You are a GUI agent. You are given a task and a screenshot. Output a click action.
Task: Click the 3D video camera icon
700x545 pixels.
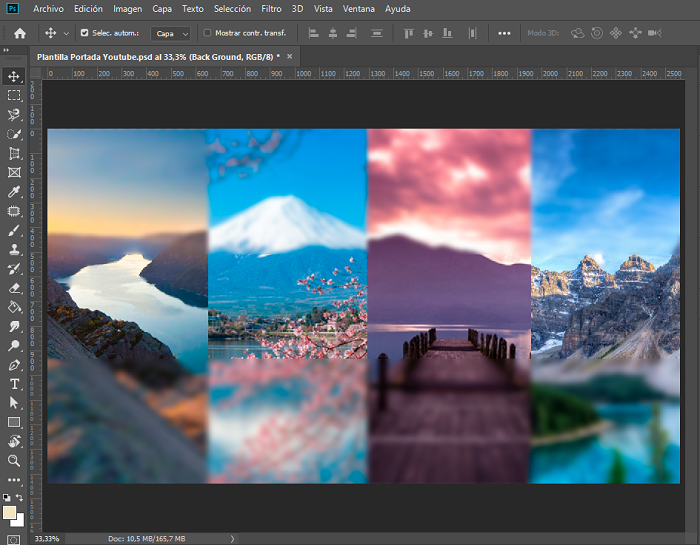point(654,33)
